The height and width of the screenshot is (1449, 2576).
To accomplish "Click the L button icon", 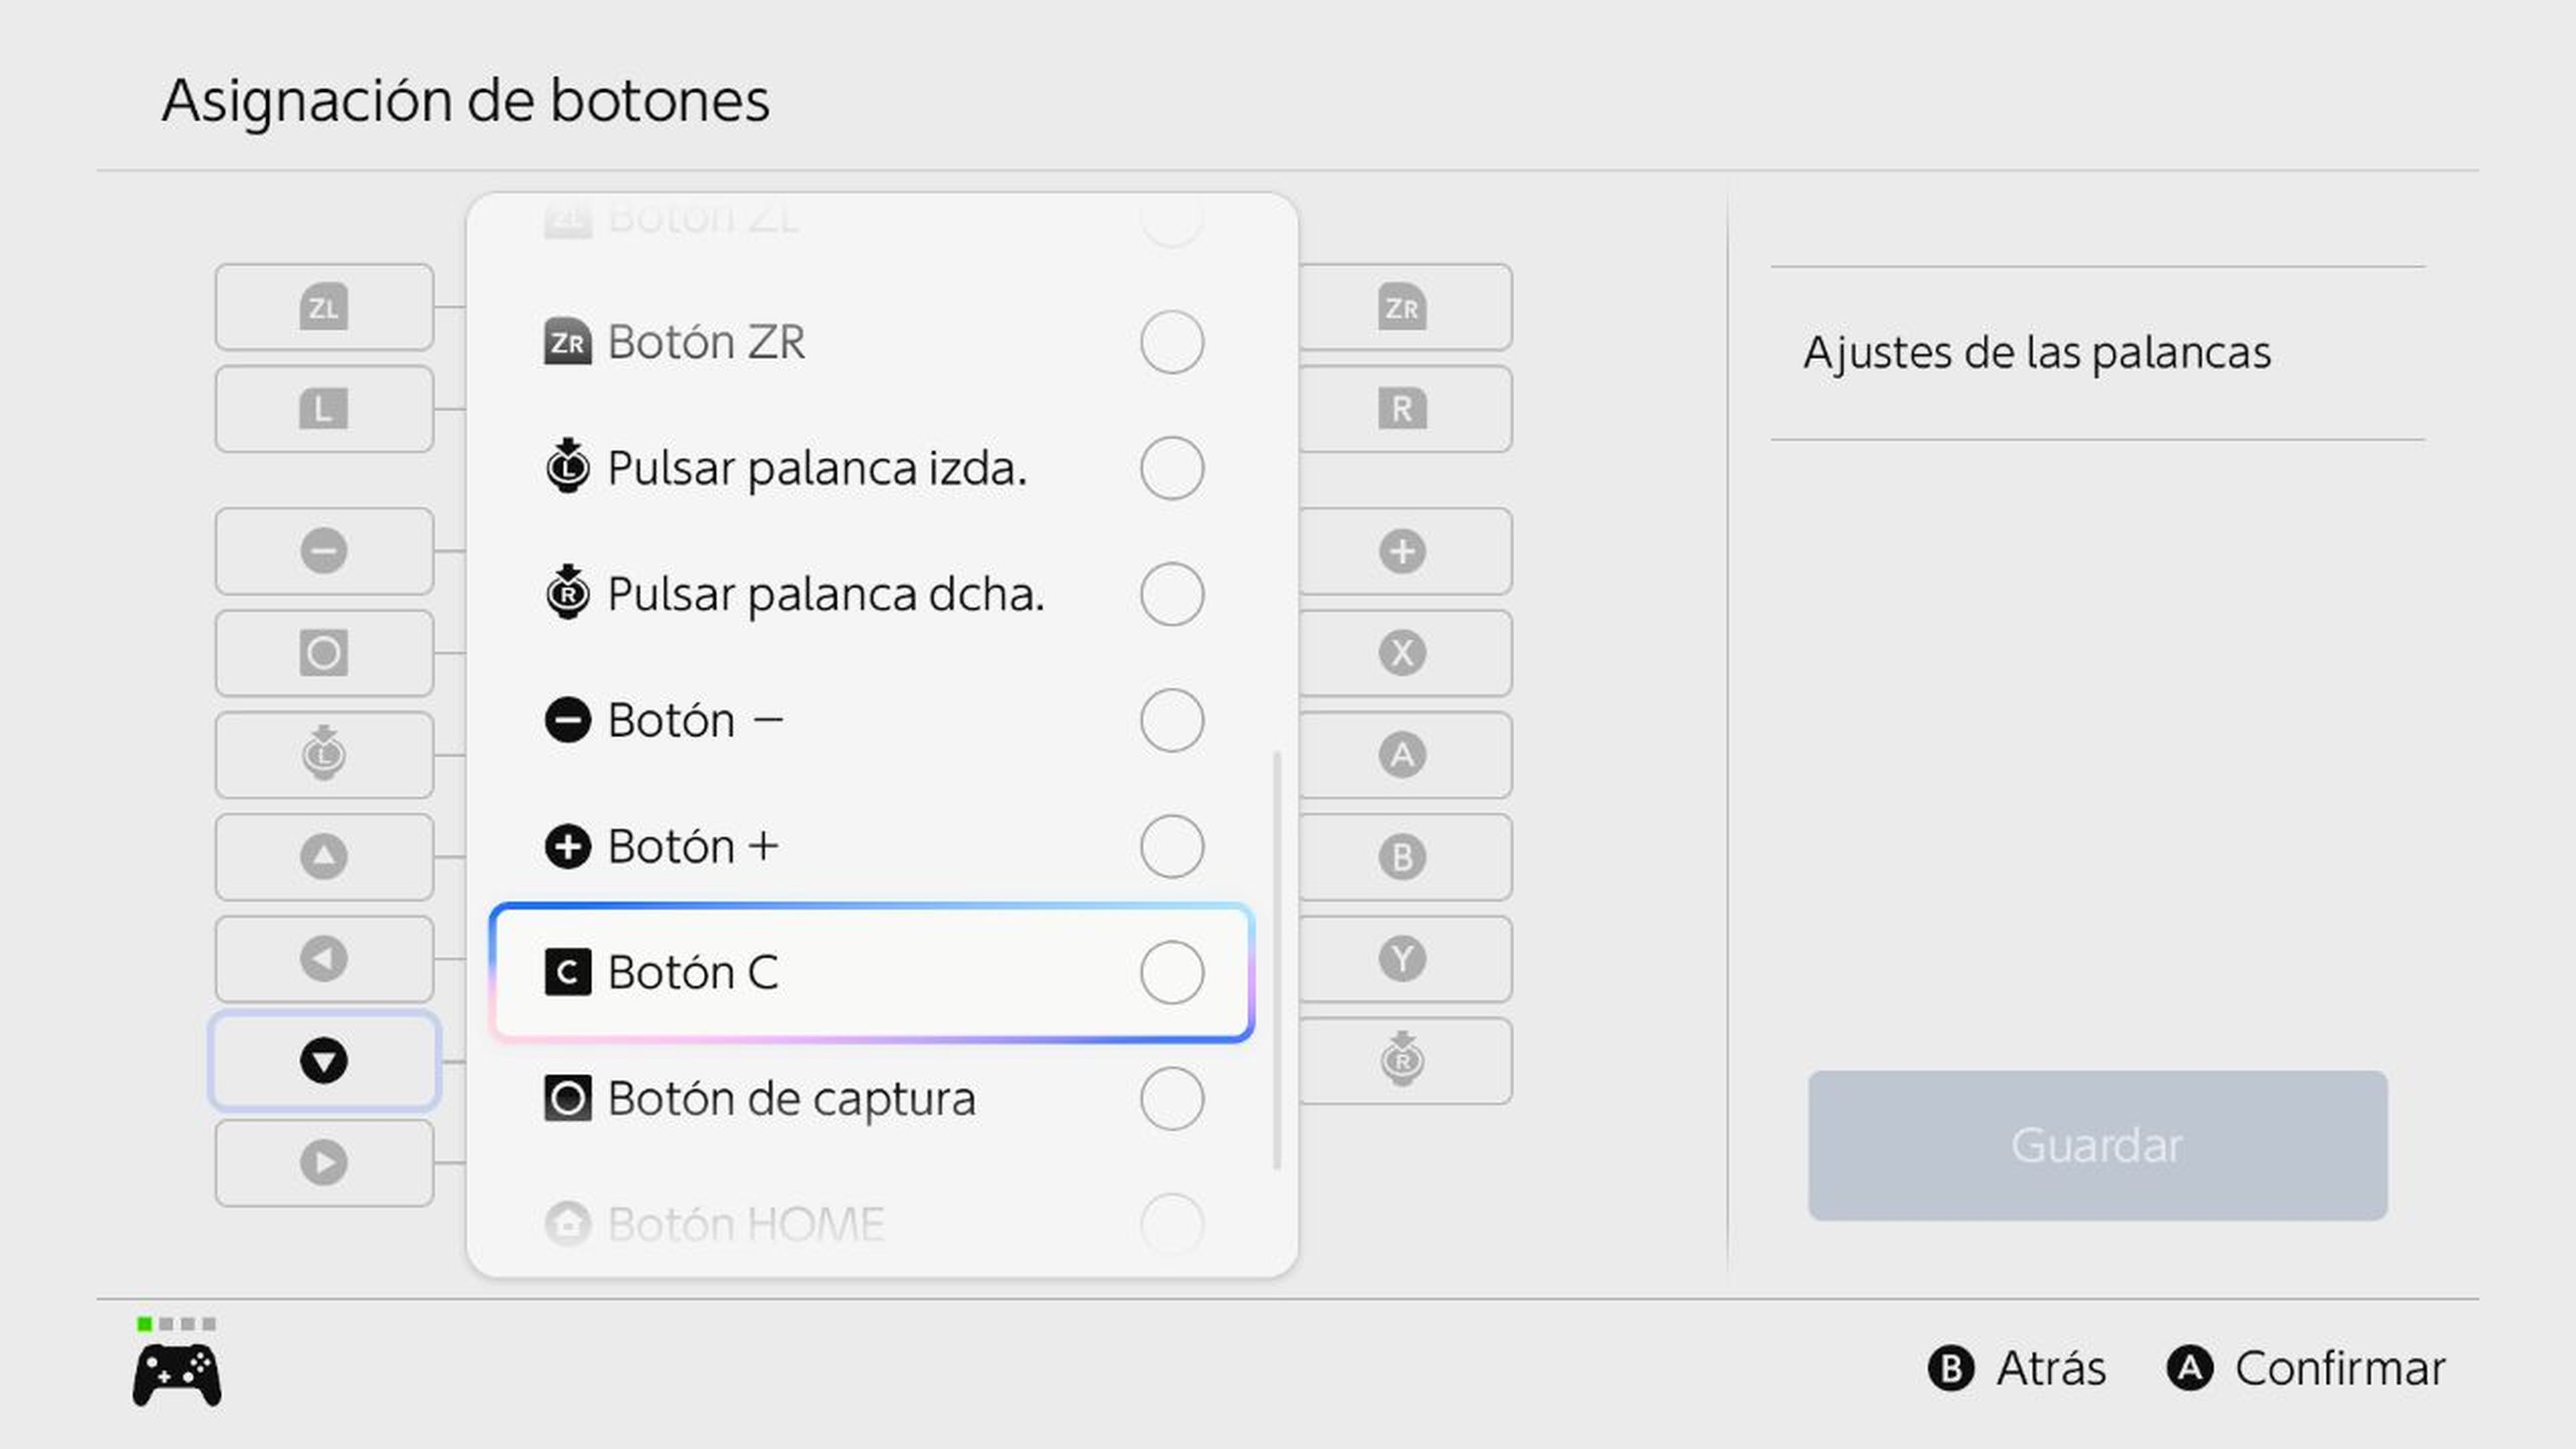I will coord(323,409).
